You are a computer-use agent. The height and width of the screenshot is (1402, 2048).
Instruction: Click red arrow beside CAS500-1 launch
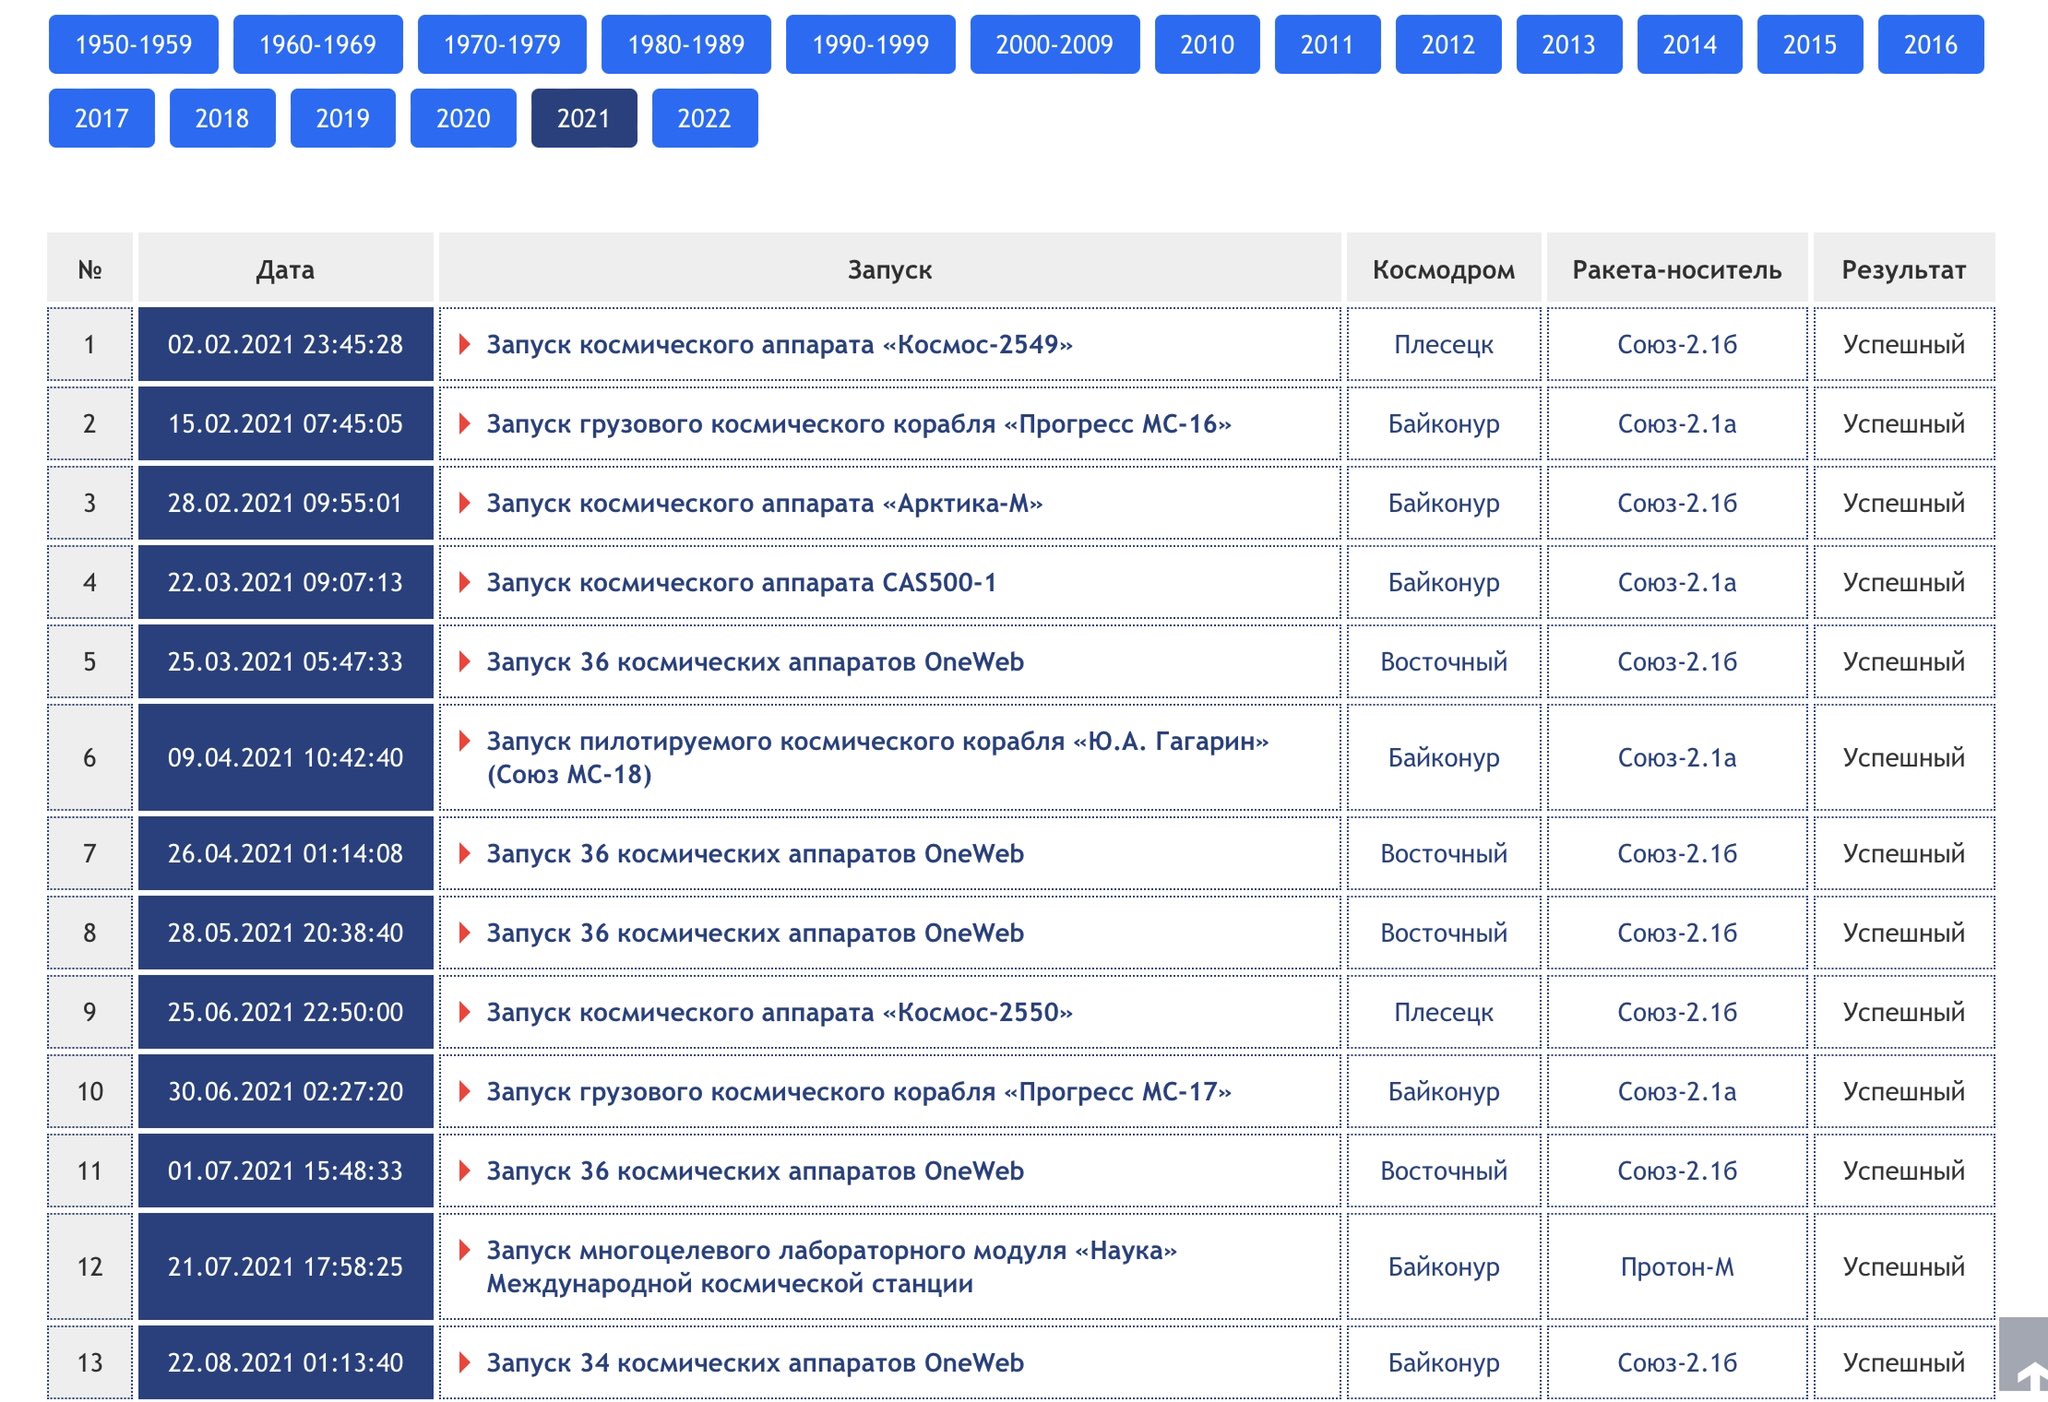464,582
